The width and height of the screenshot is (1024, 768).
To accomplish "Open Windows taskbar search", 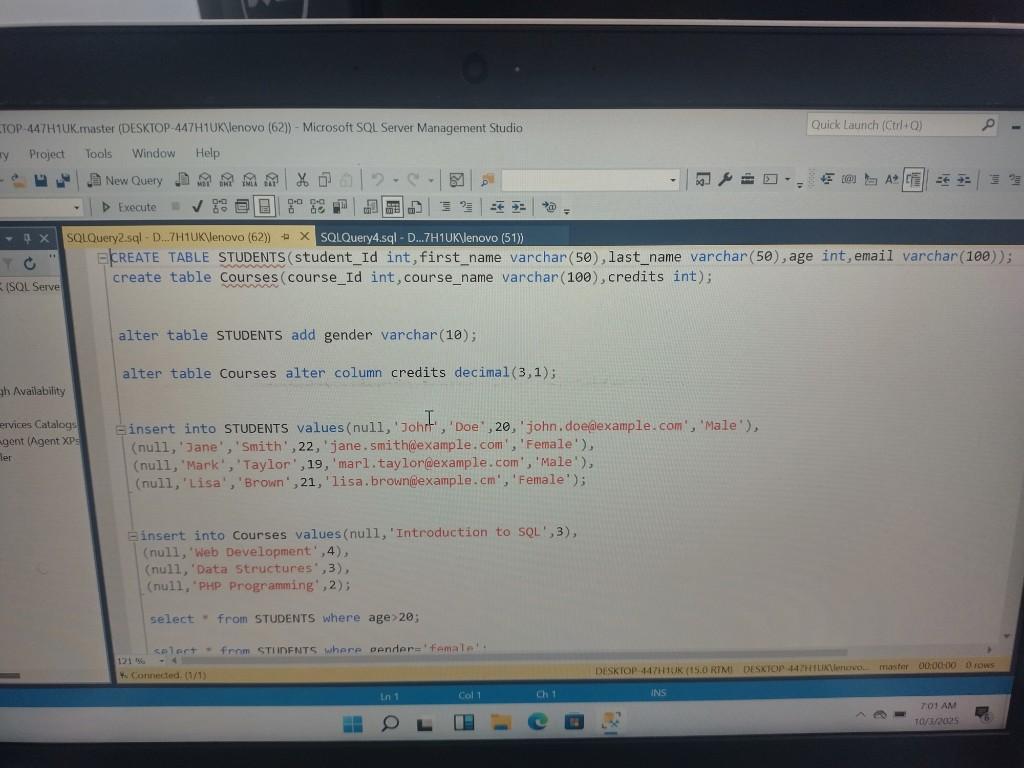I will tap(390, 723).
